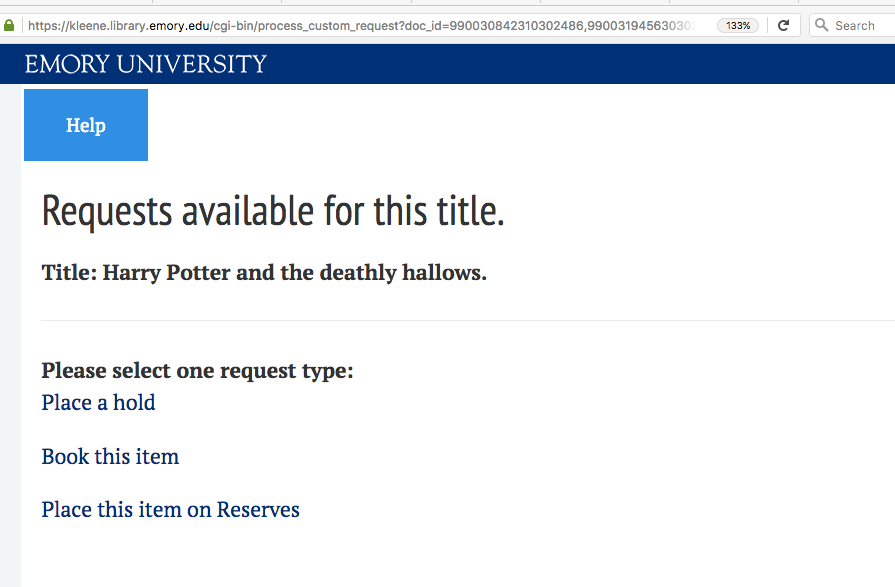Reload the page with the refresh icon
895x587 pixels.
click(x=784, y=25)
